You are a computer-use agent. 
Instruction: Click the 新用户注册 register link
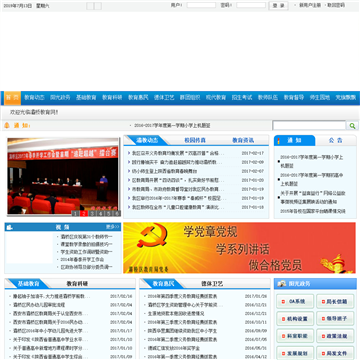310,5
